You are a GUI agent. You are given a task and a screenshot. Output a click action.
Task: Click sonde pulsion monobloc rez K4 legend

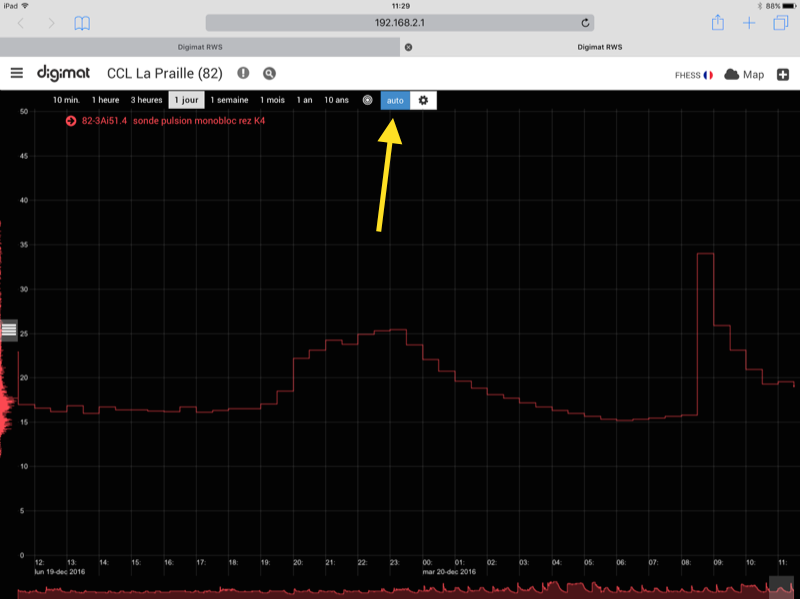(x=199, y=121)
